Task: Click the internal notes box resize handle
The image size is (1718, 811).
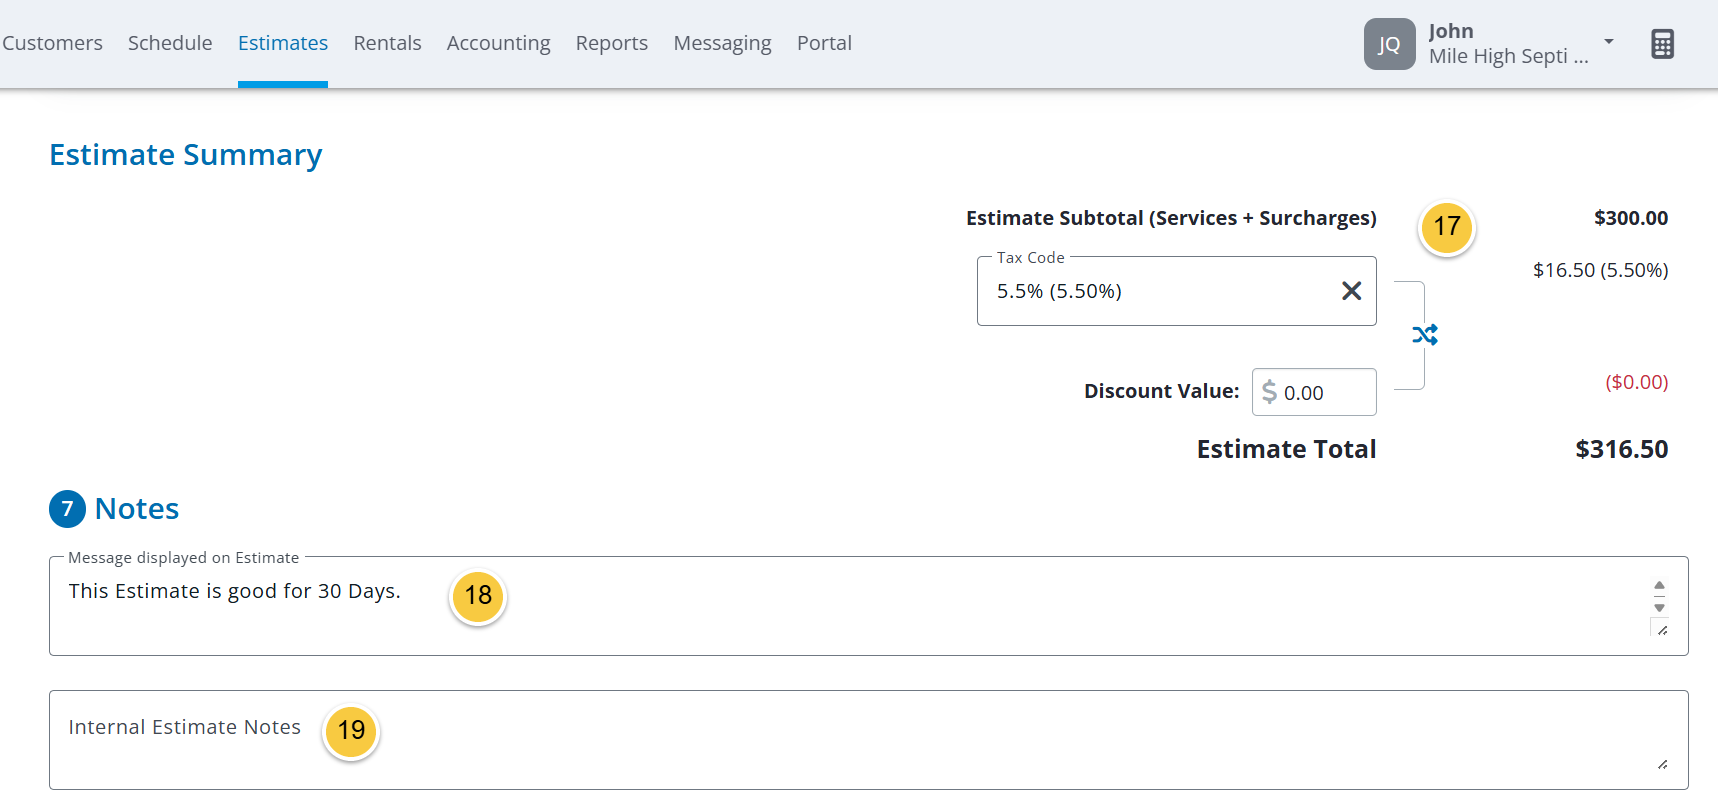Action: pos(1662,764)
